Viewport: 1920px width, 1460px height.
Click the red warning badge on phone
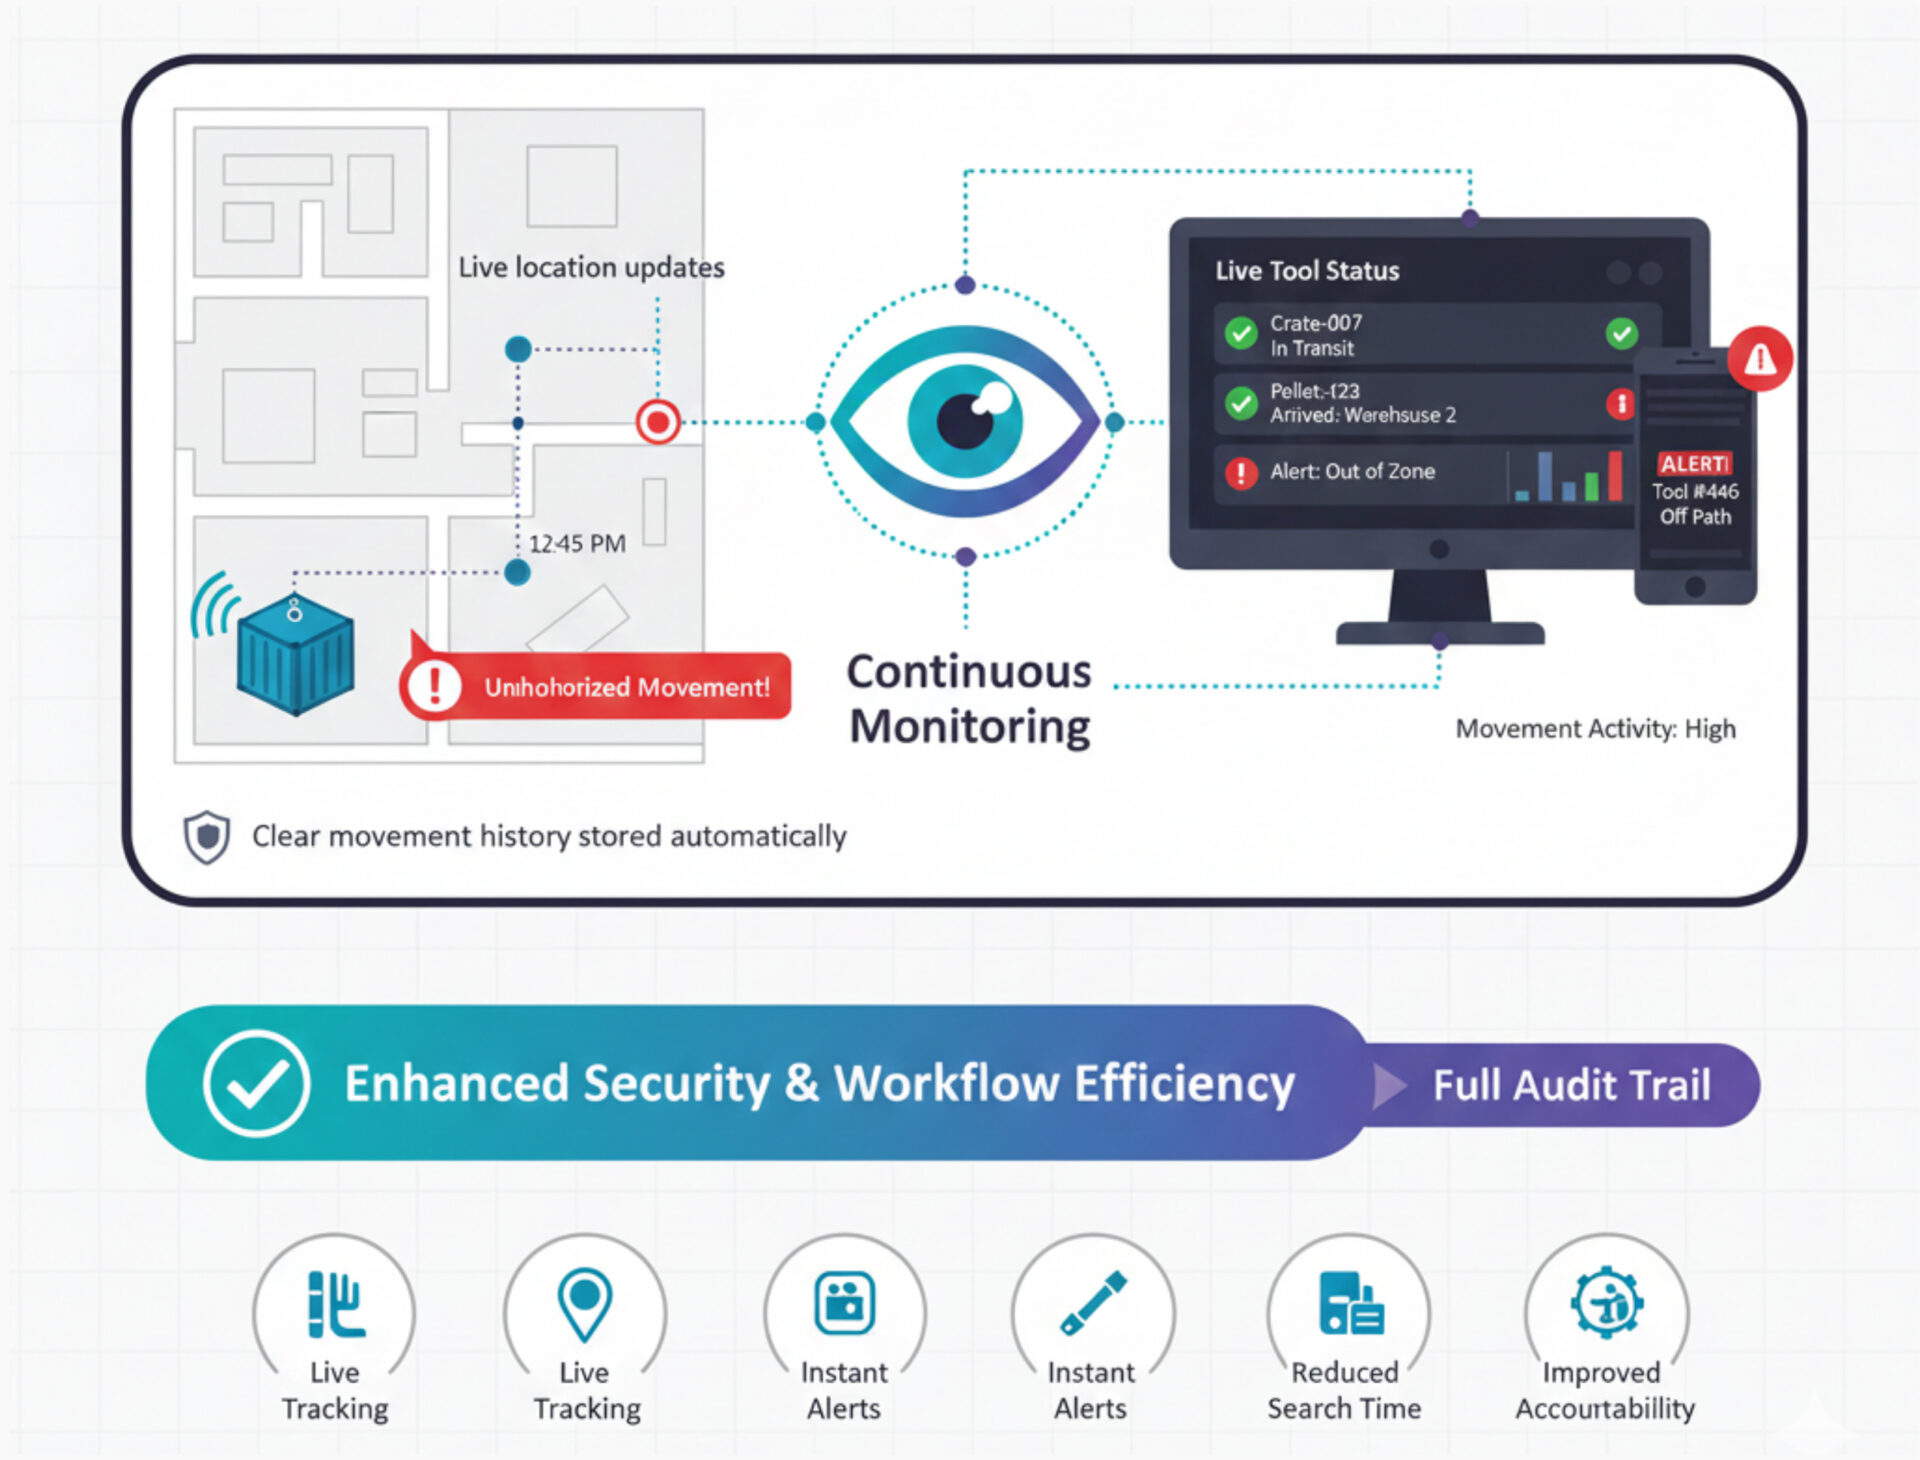(x=1760, y=359)
